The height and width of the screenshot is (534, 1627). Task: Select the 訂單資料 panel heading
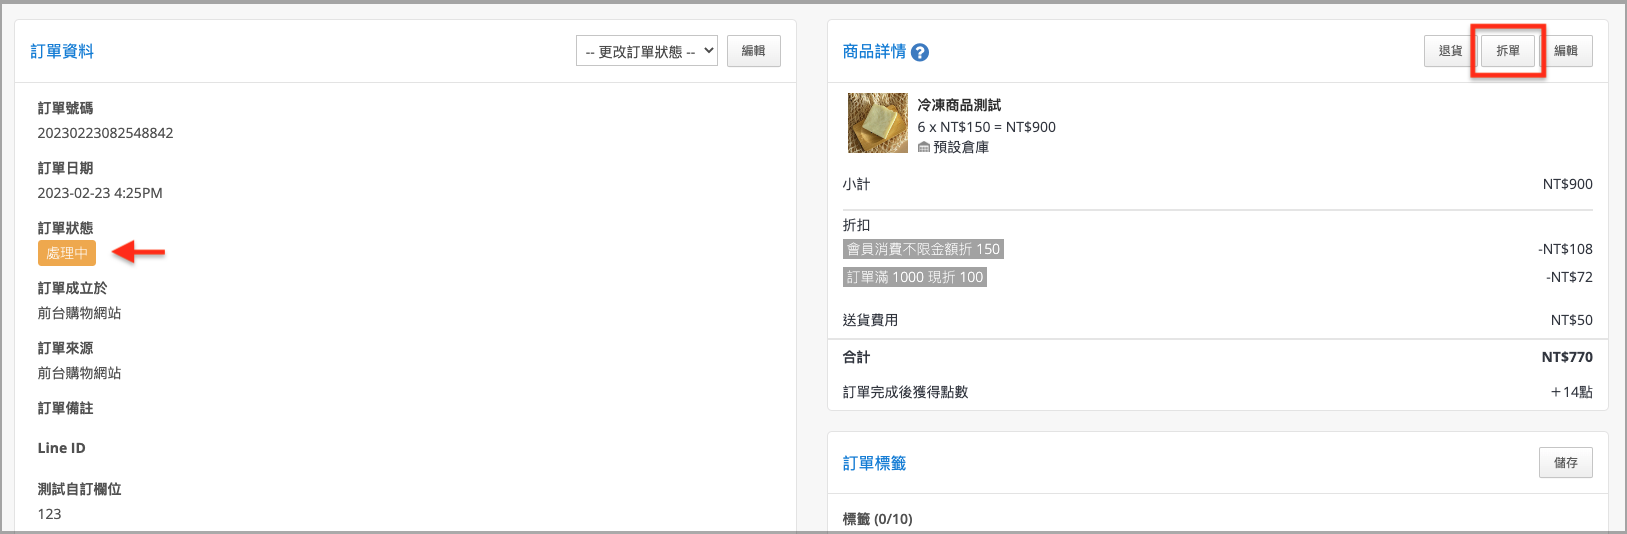click(62, 52)
